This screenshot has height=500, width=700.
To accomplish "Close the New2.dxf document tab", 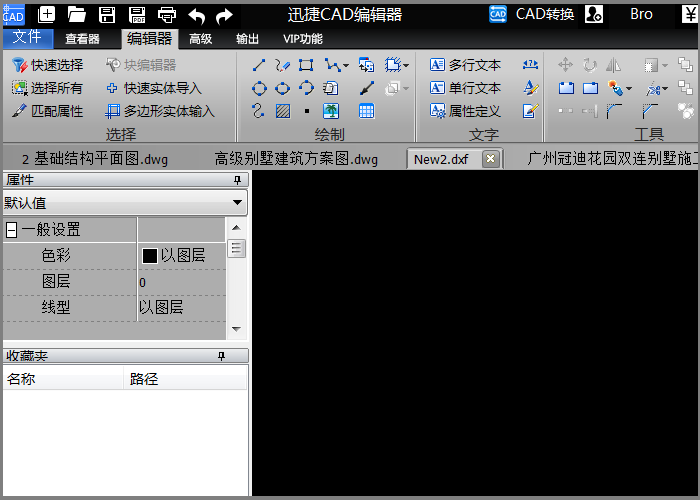I will [490, 159].
